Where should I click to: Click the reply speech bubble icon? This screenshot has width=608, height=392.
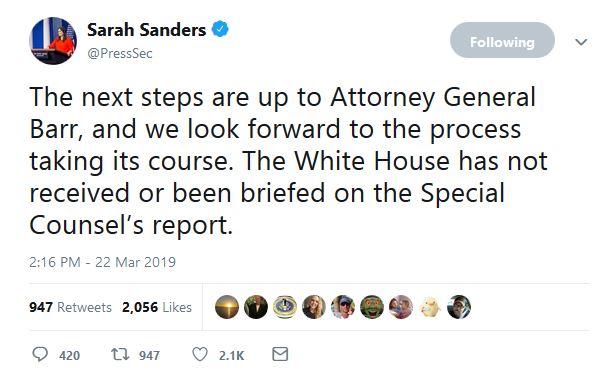coord(40,354)
